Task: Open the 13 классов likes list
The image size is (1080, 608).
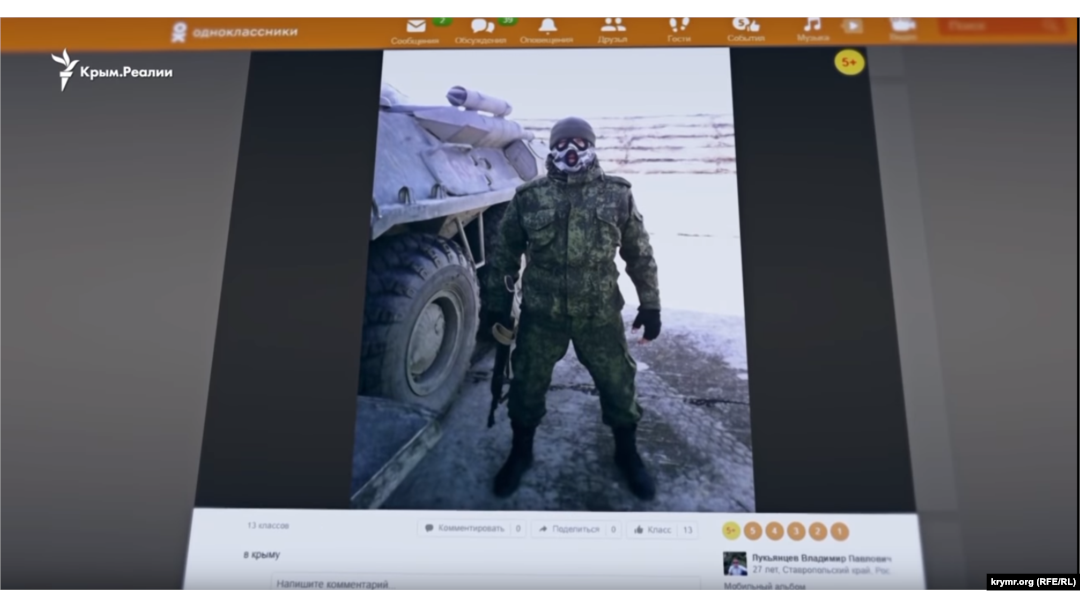Action: (x=268, y=525)
